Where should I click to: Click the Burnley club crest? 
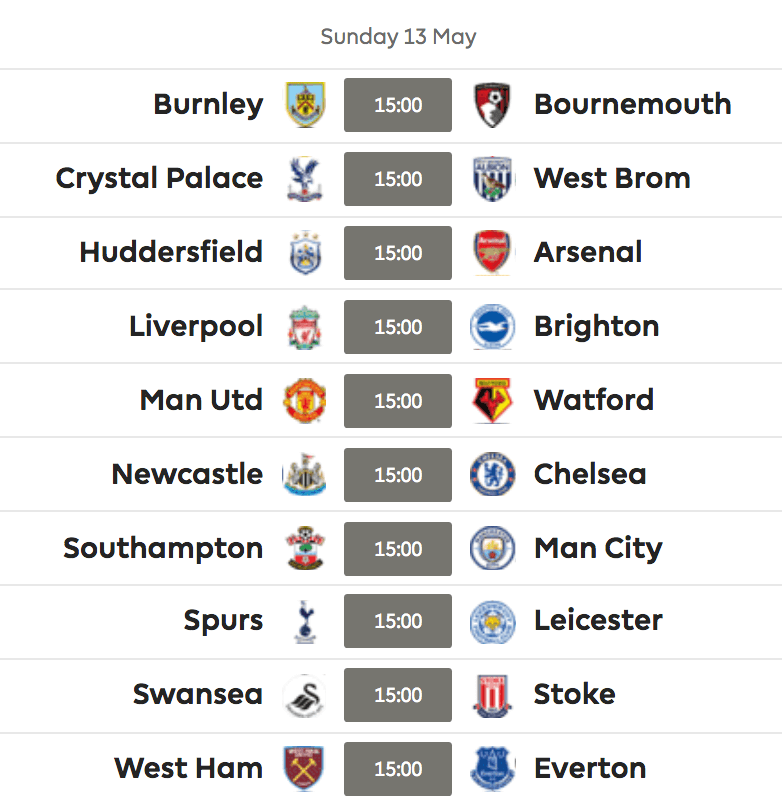(x=305, y=105)
